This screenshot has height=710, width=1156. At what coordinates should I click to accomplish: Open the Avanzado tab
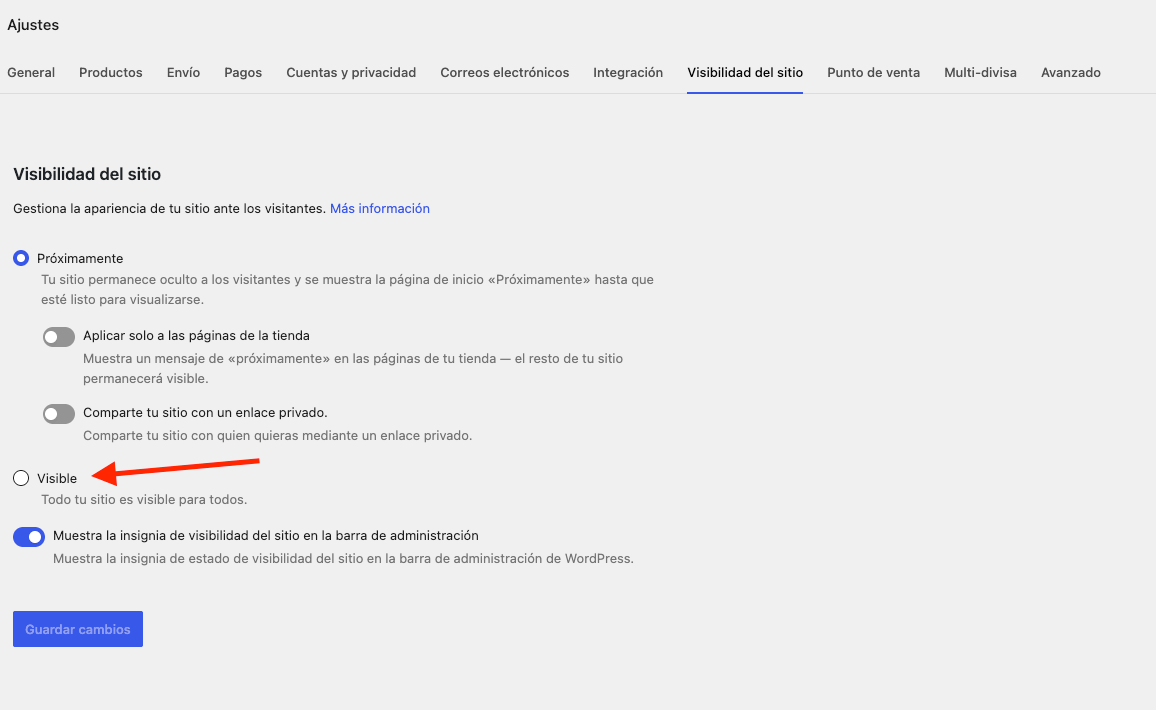(x=1070, y=72)
